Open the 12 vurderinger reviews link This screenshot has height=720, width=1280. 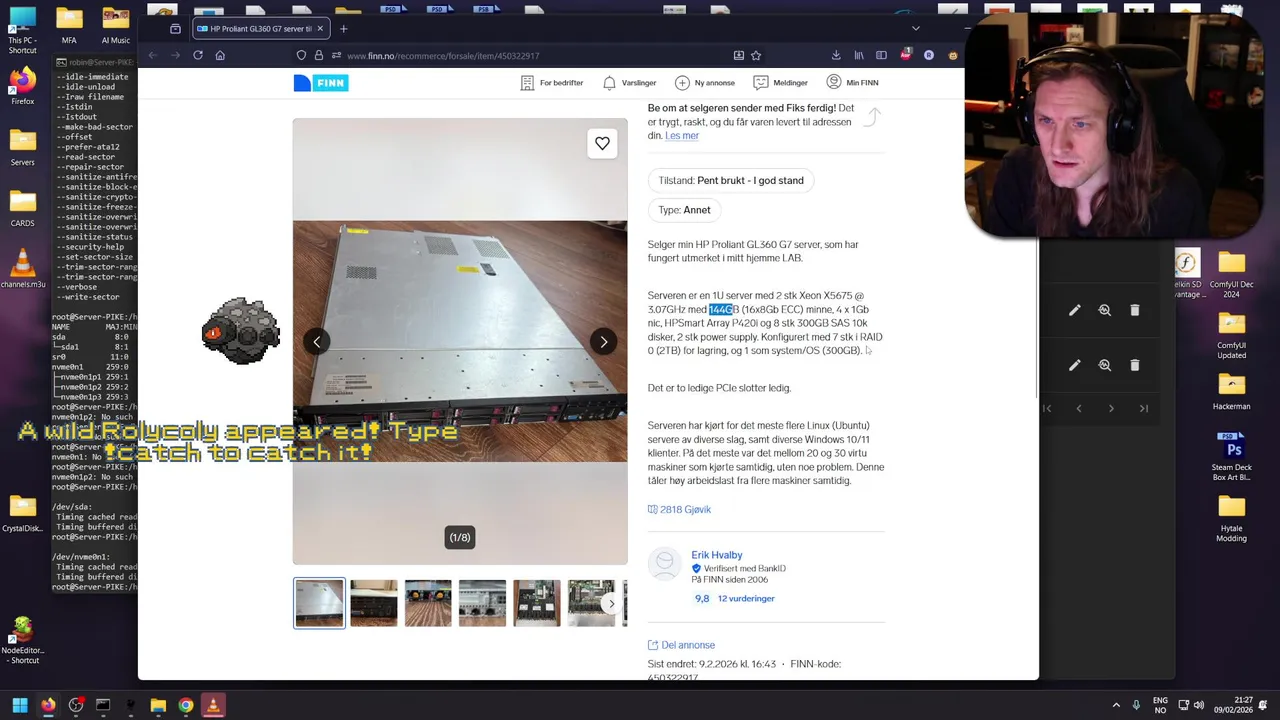pos(746,599)
